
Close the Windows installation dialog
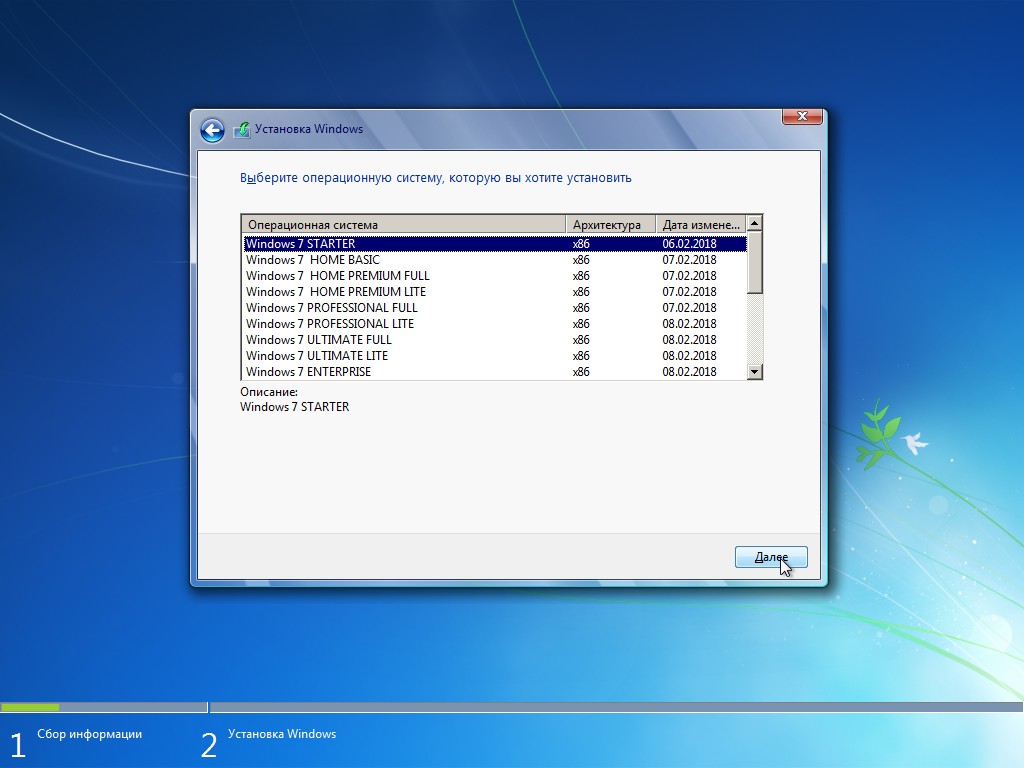(x=802, y=117)
